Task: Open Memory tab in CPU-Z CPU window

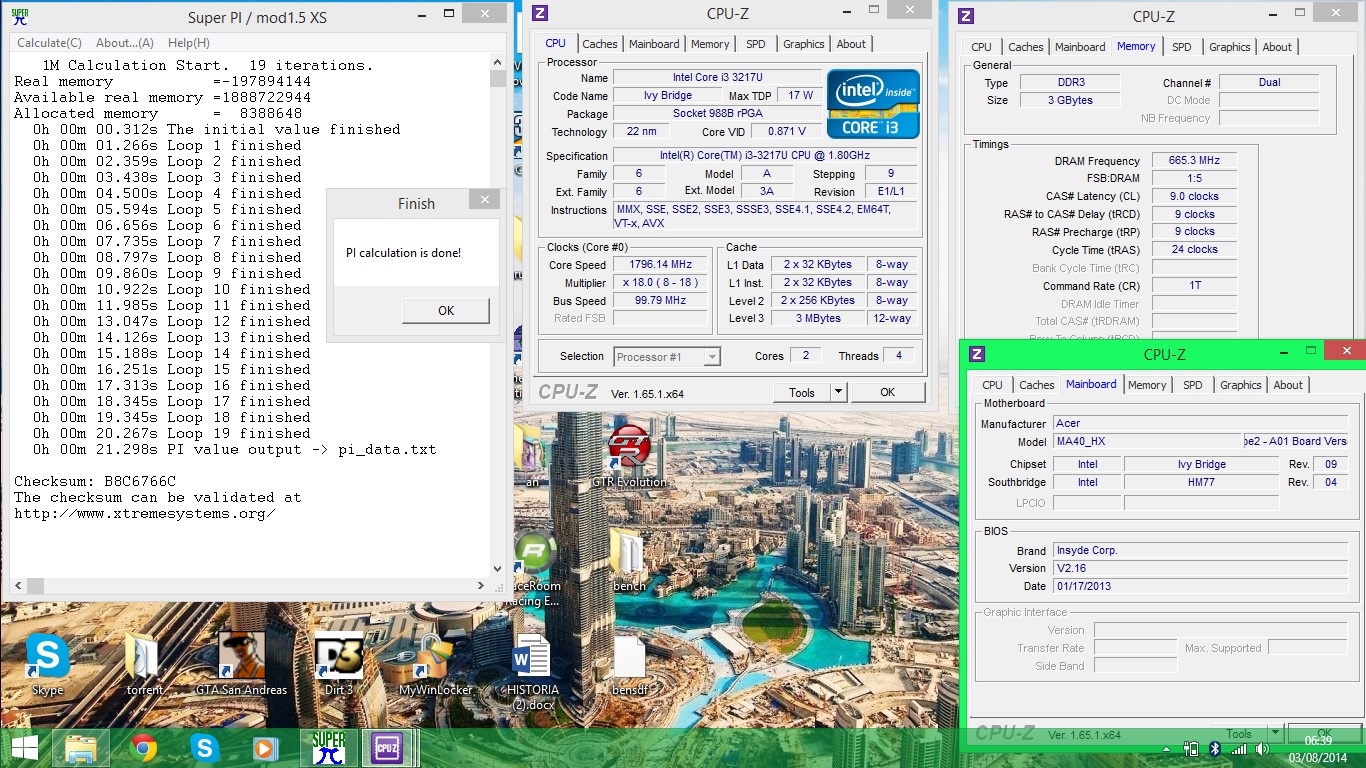Action: pos(710,44)
